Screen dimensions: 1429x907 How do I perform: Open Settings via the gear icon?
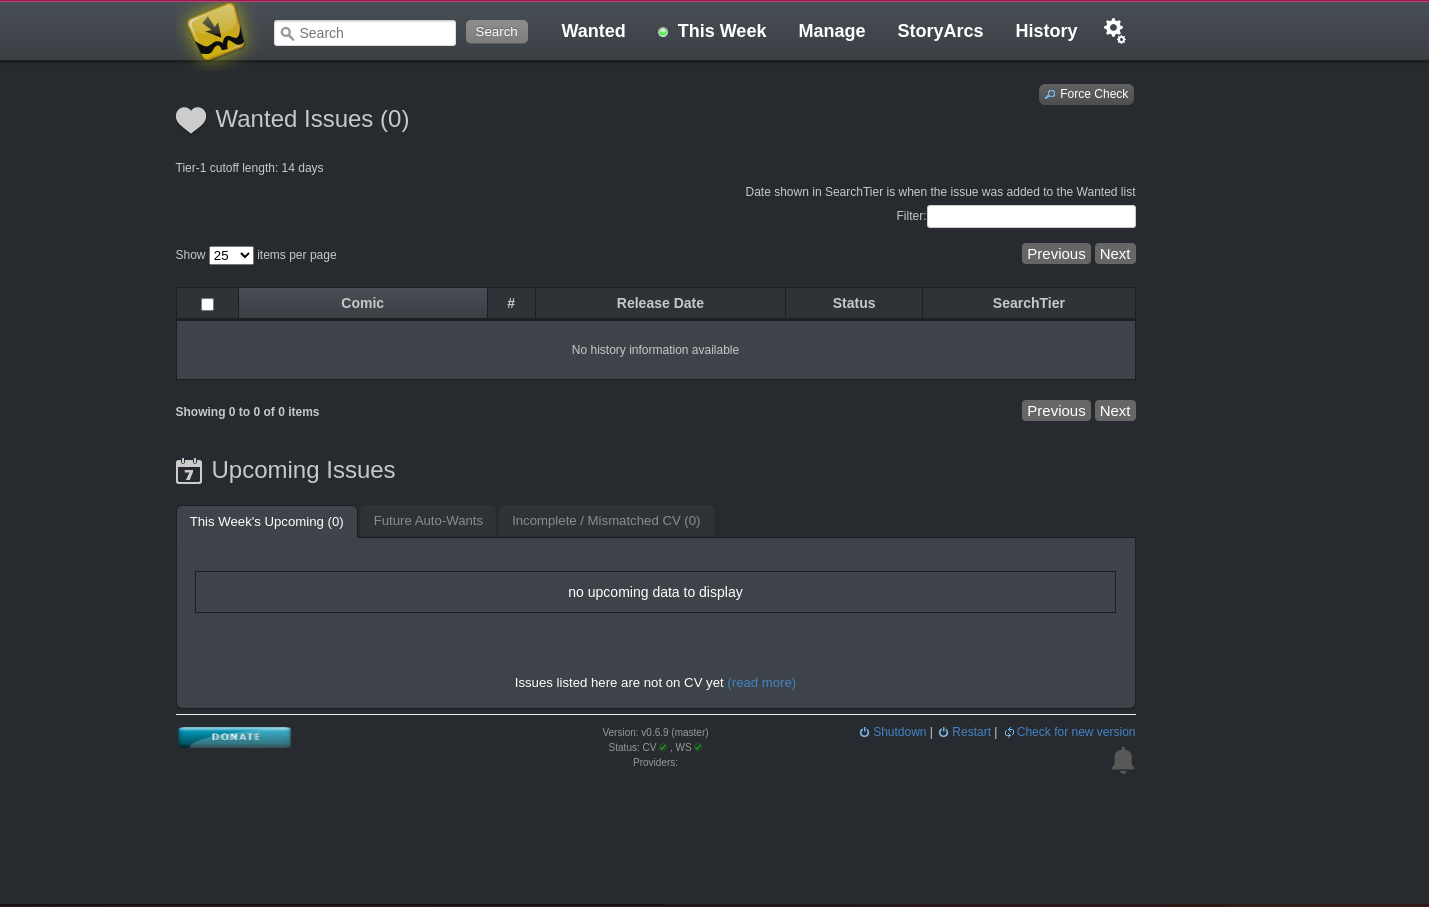pos(1114,30)
